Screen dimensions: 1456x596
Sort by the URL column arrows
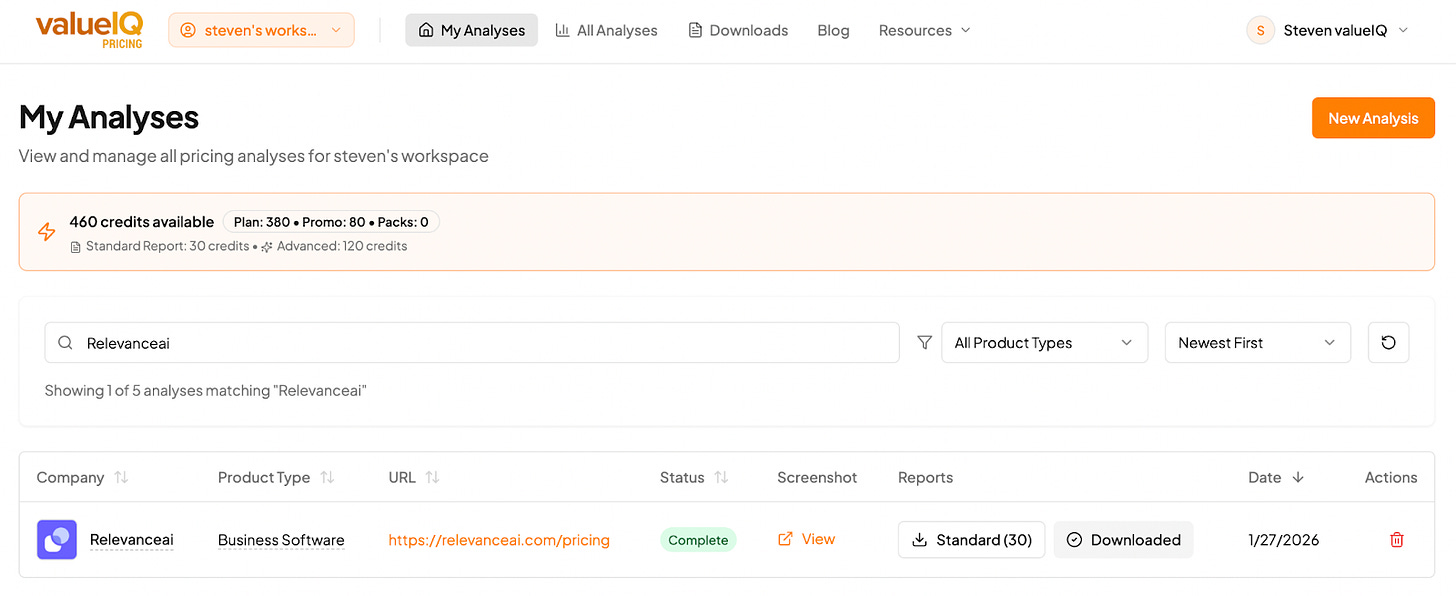point(432,478)
